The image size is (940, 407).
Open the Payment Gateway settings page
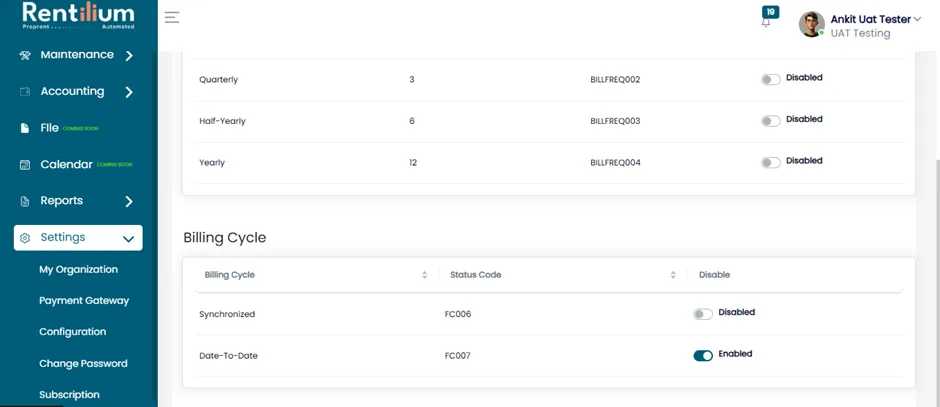(84, 301)
